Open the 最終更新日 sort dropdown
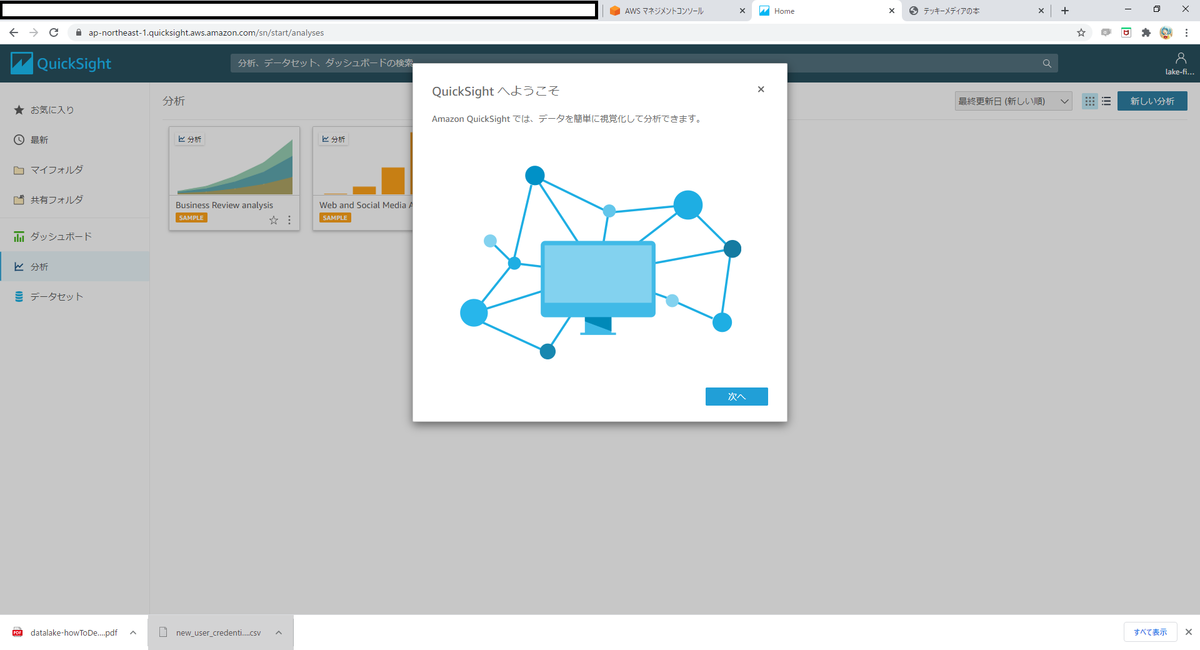1200x650 pixels. click(1013, 101)
